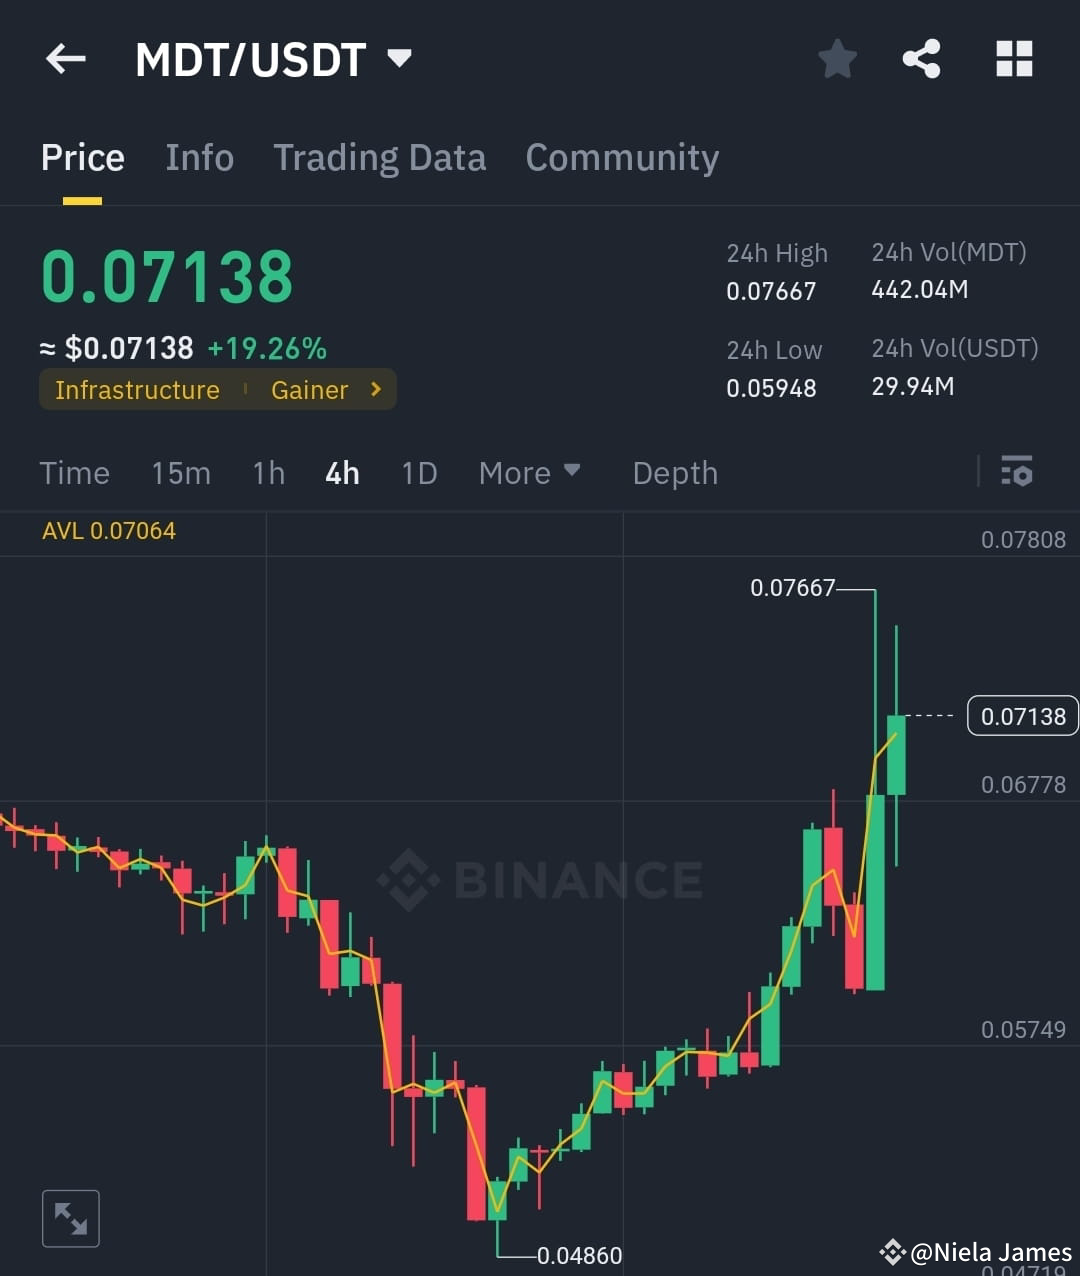Add MDT/USDT to favorites via star icon
The width and height of the screenshot is (1080, 1276).
click(x=837, y=58)
